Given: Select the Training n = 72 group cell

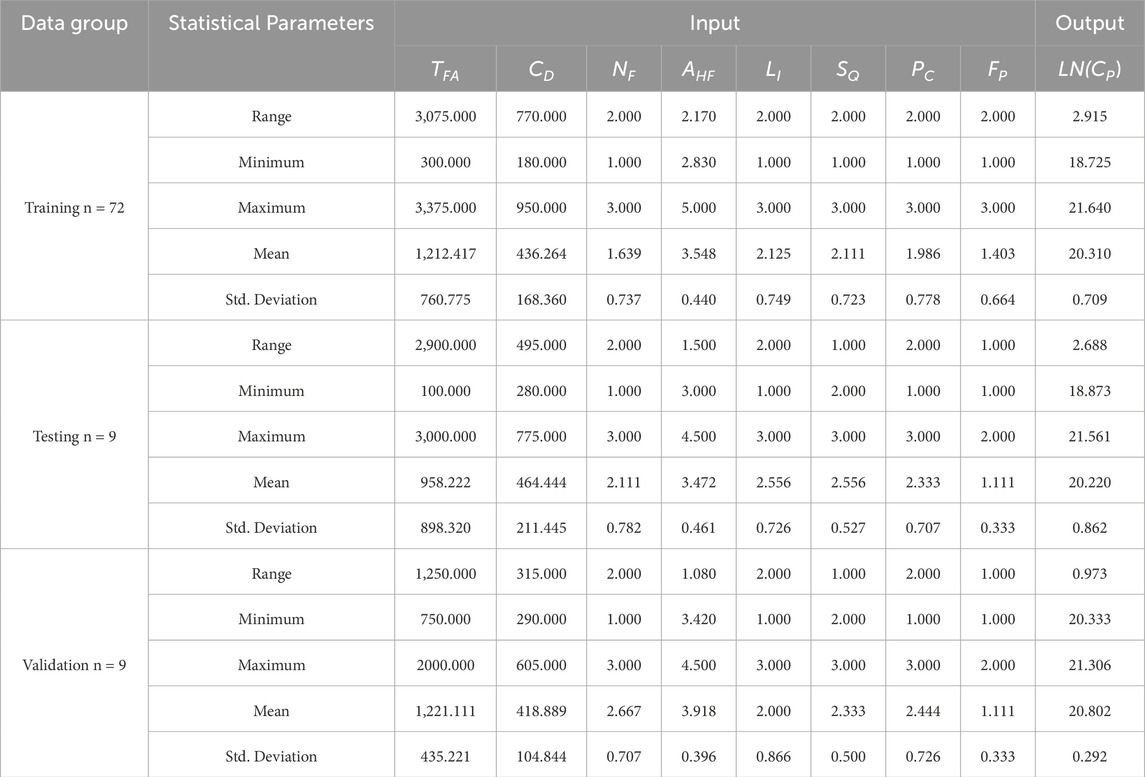Looking at the screenshot, I should point(74,207).
